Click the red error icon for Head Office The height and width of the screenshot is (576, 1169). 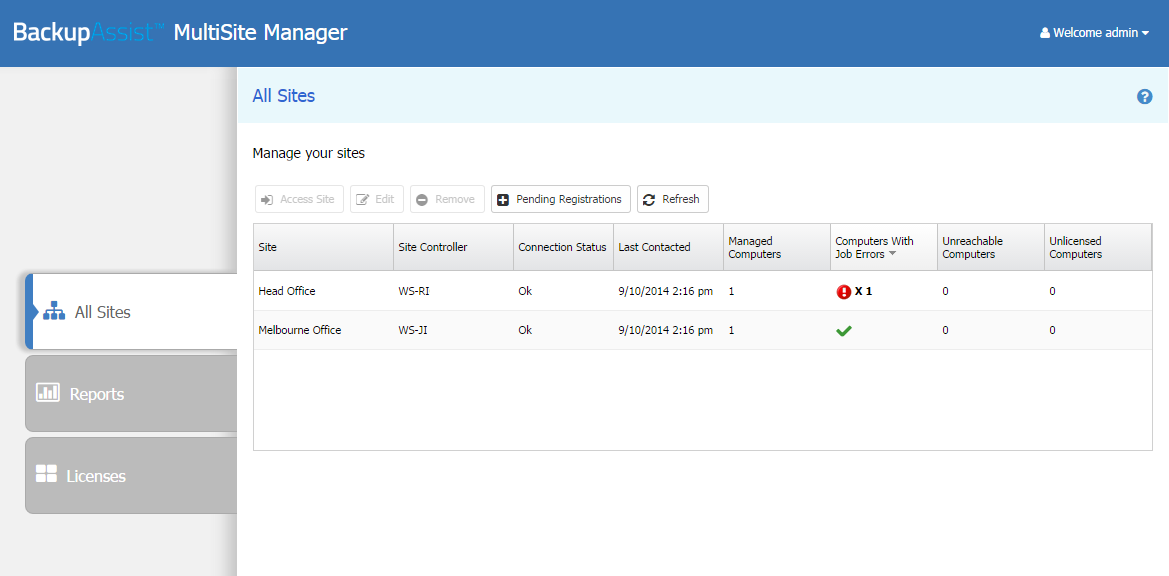coord(843,292)
